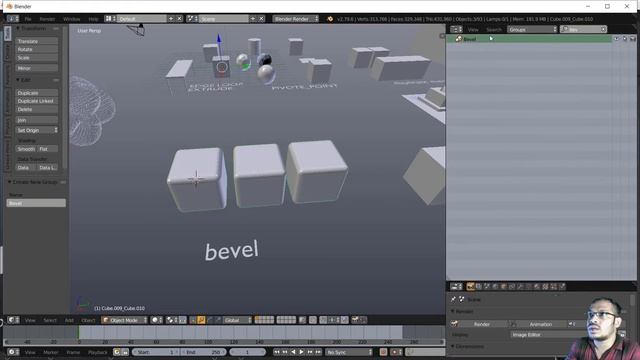Open the Global transform orientation dropdown
Viewport: 640px width, 360px height.
pos(238,320)
